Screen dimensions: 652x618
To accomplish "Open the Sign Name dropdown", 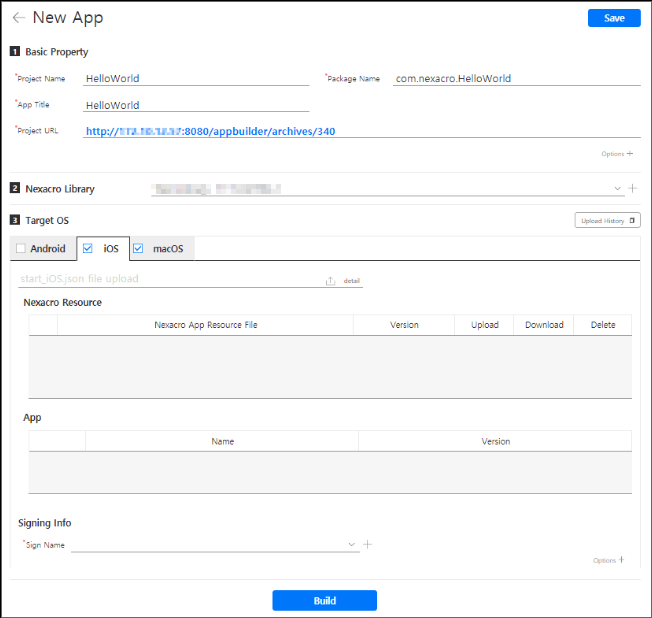I will click(351, 545).
